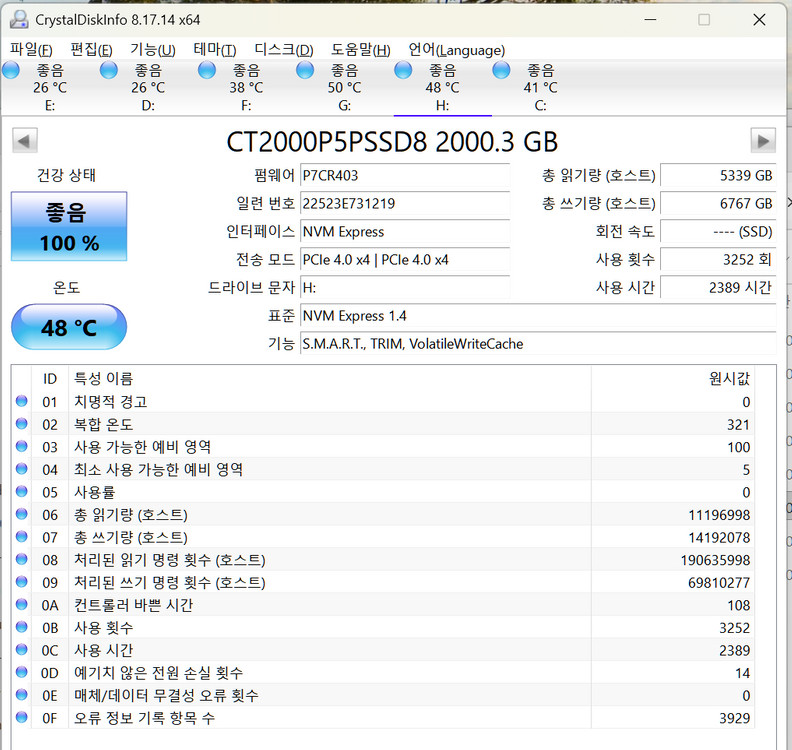Click rotation speed value ---- (SSD)
The image size is (792, 750).
[718, 231]
